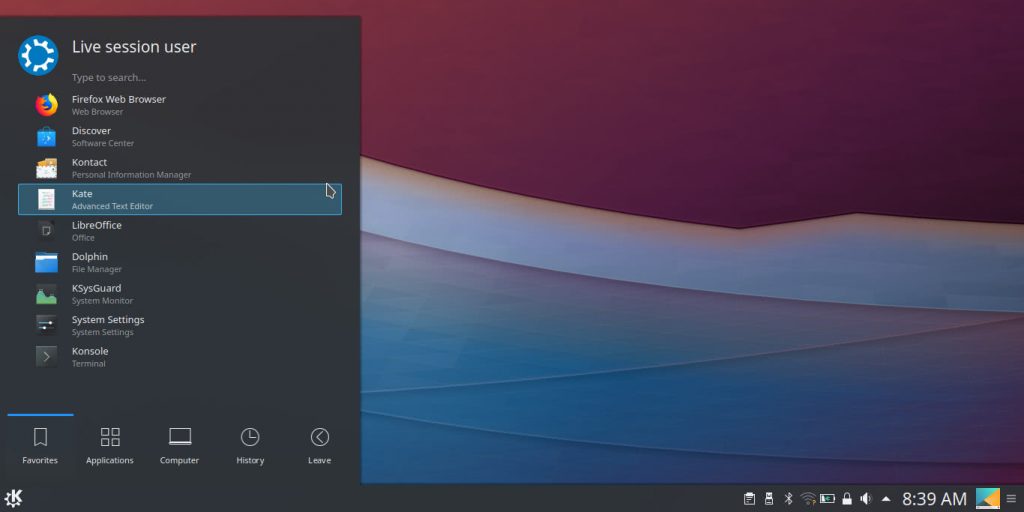Image resolution: width=1024 pixels, height=512 pixels.
Task: Open LibreOffice icon in the favorites list
Action: click(46, 231)
